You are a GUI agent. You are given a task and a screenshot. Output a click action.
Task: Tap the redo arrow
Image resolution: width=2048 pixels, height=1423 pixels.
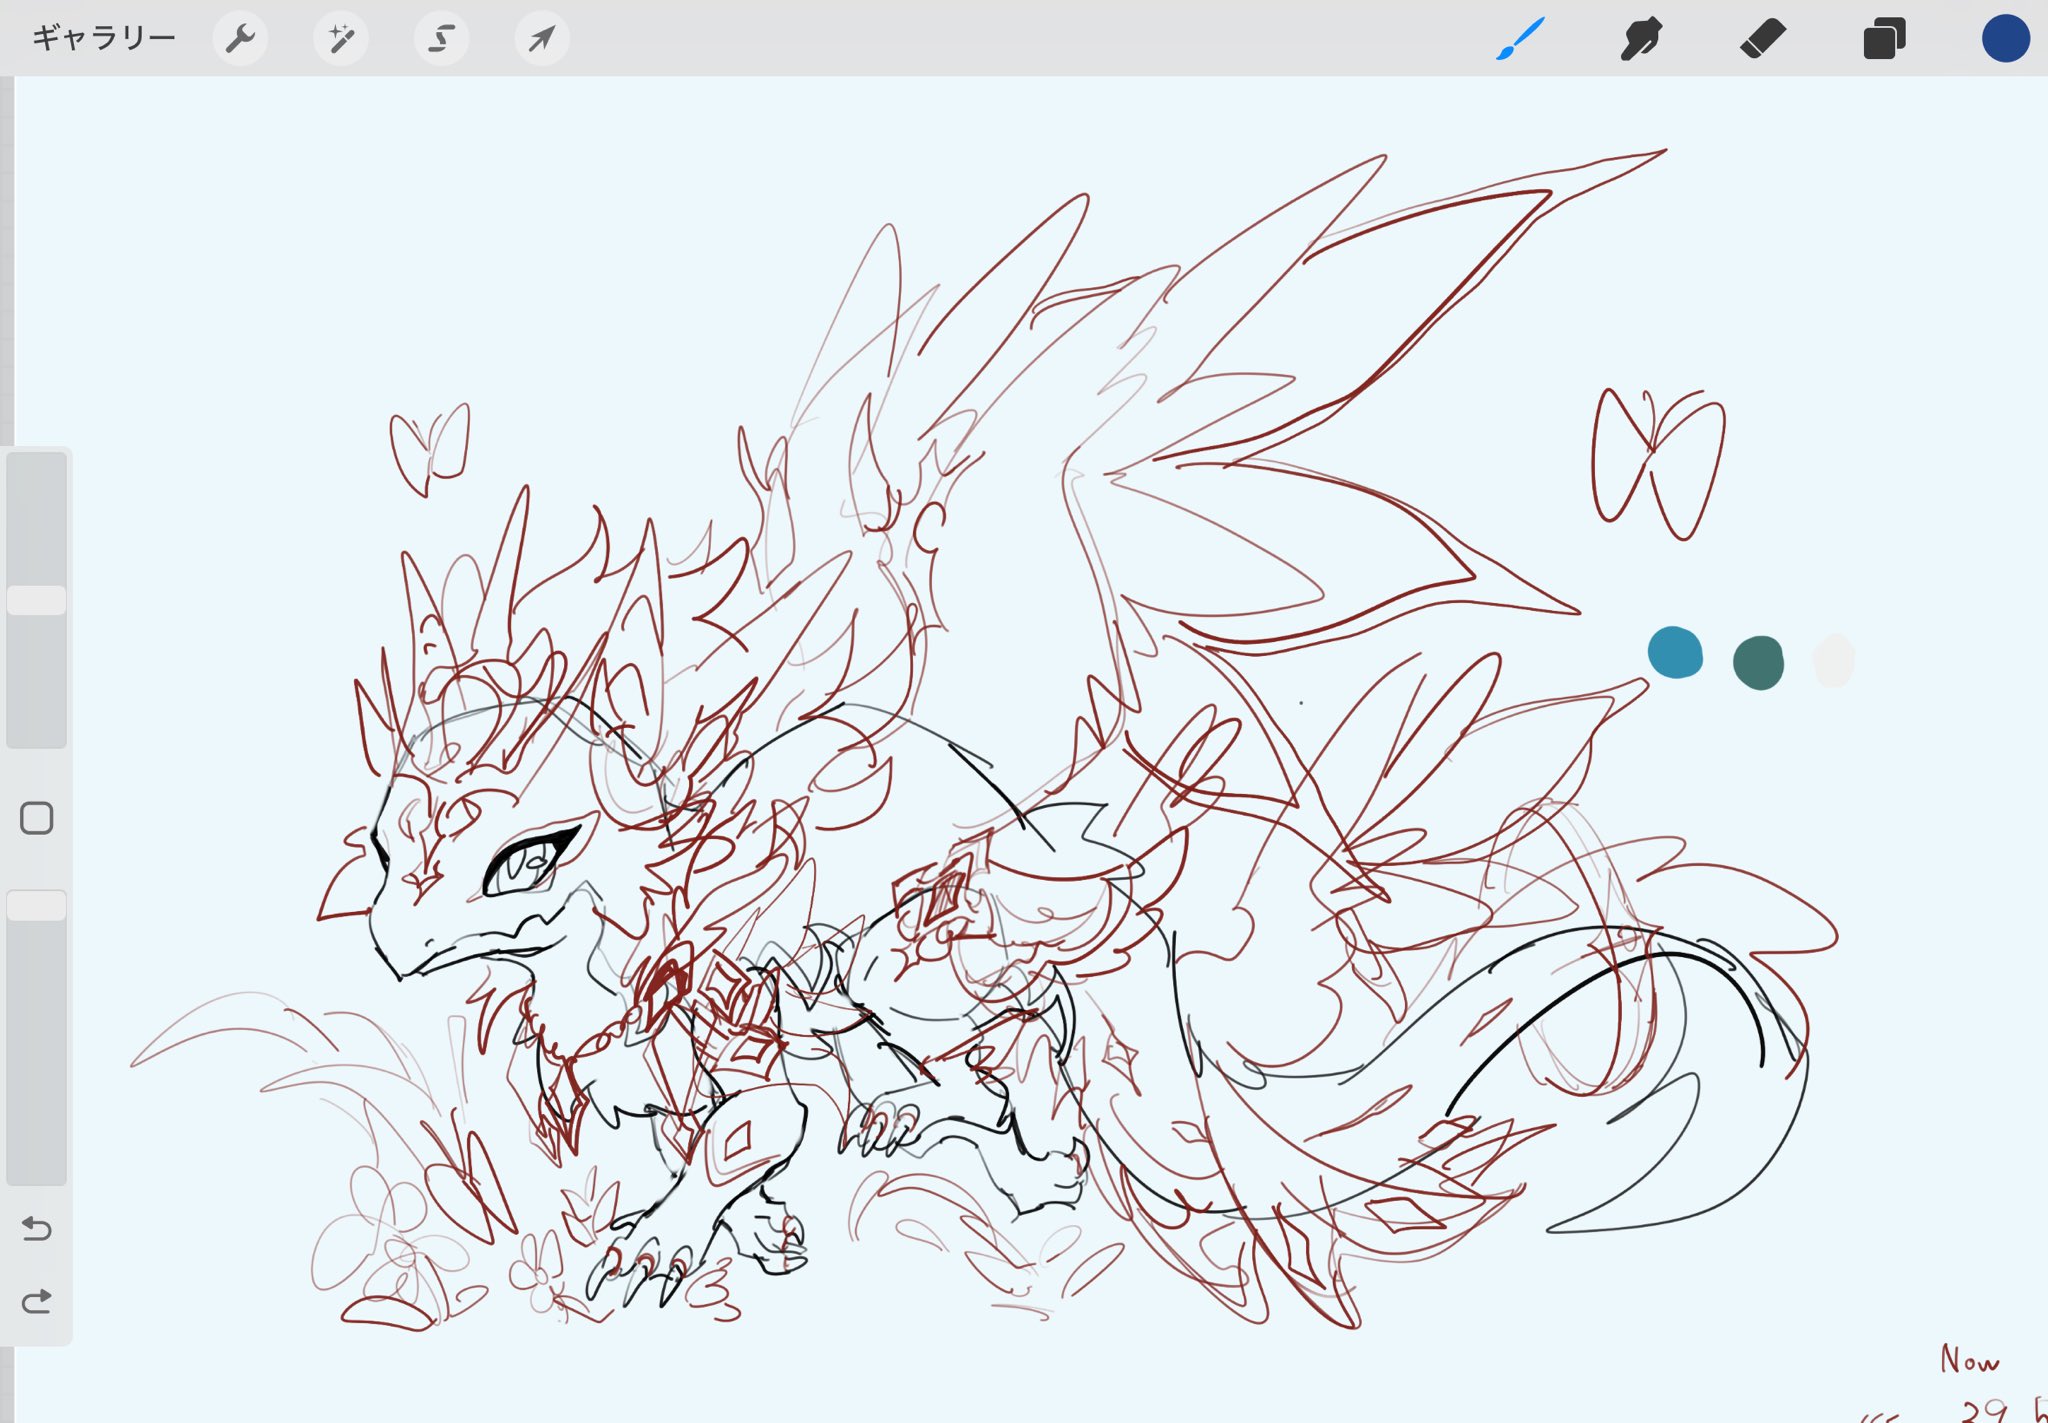37,1301
